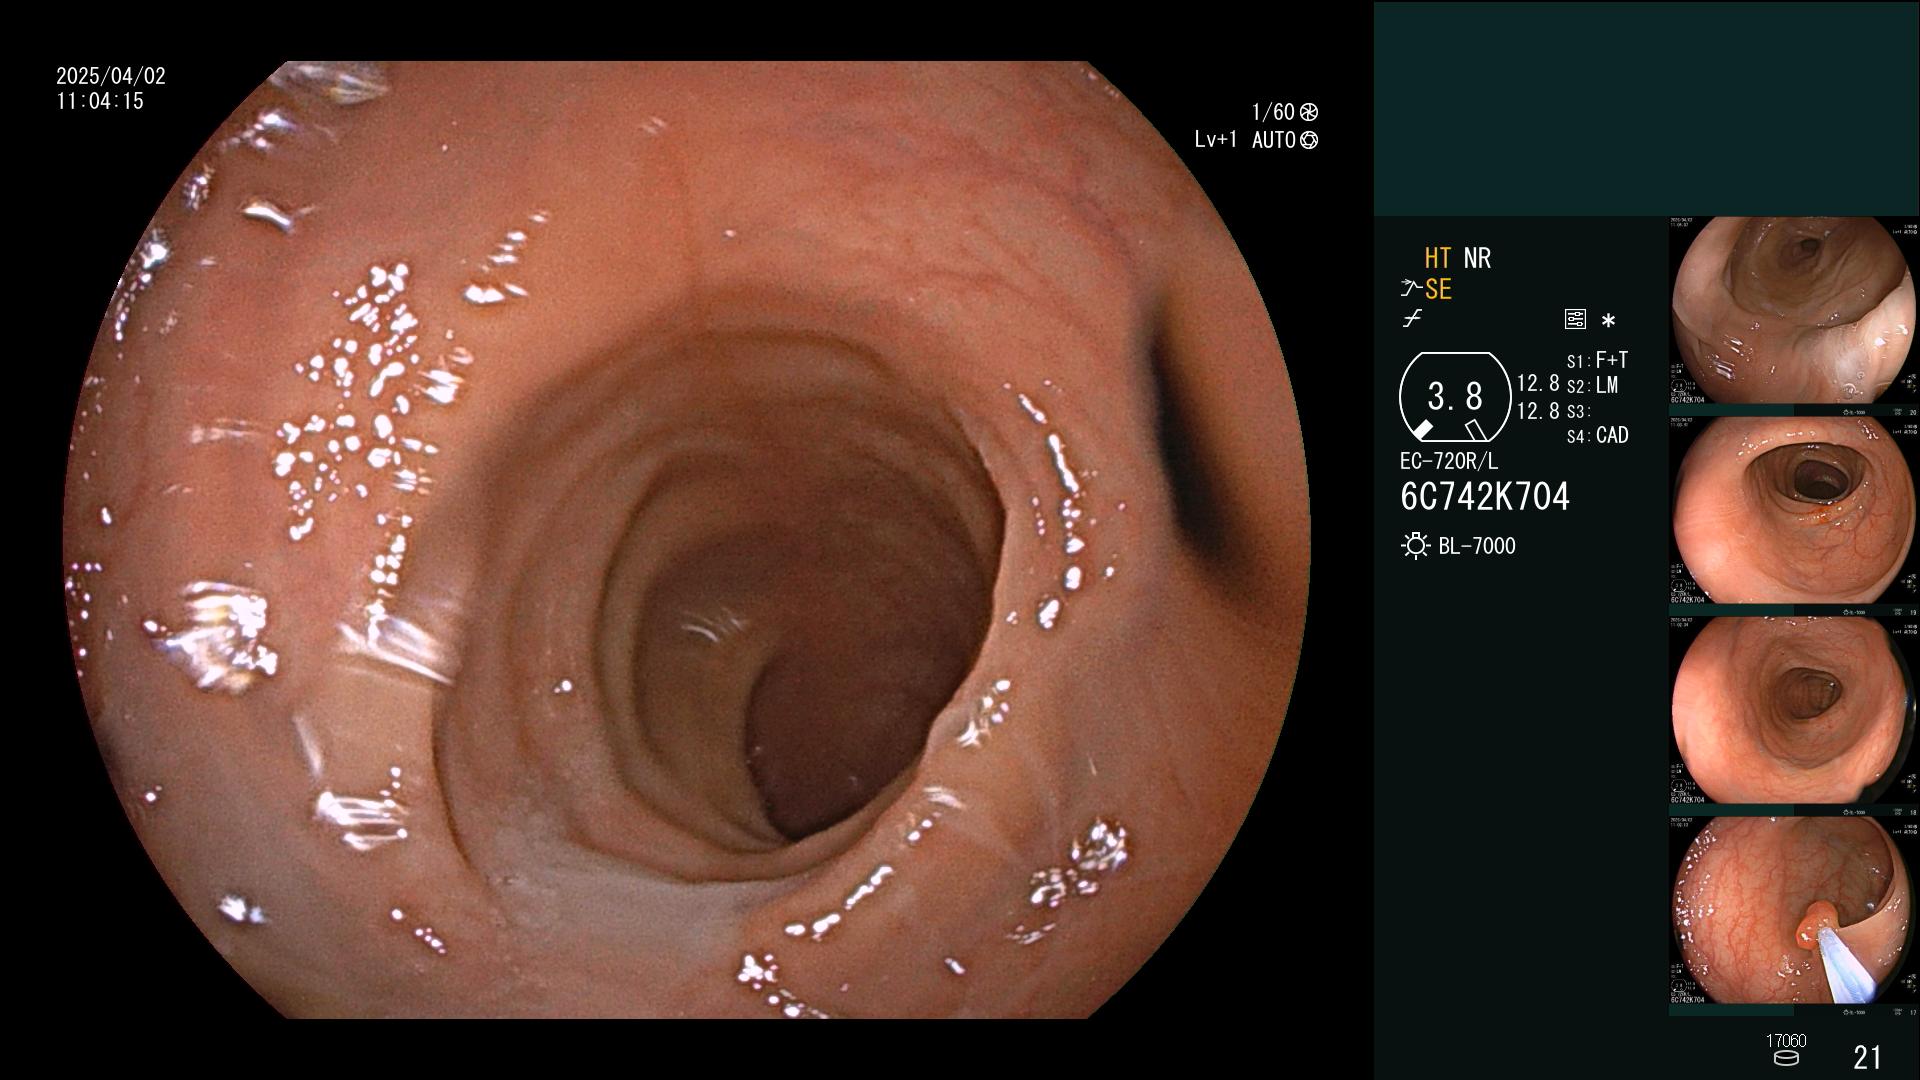The width and height of the screenshot is (1920, 1080).
Task: Click the shutter speed icon beside 1/60
Action: tap(1309, 112)
